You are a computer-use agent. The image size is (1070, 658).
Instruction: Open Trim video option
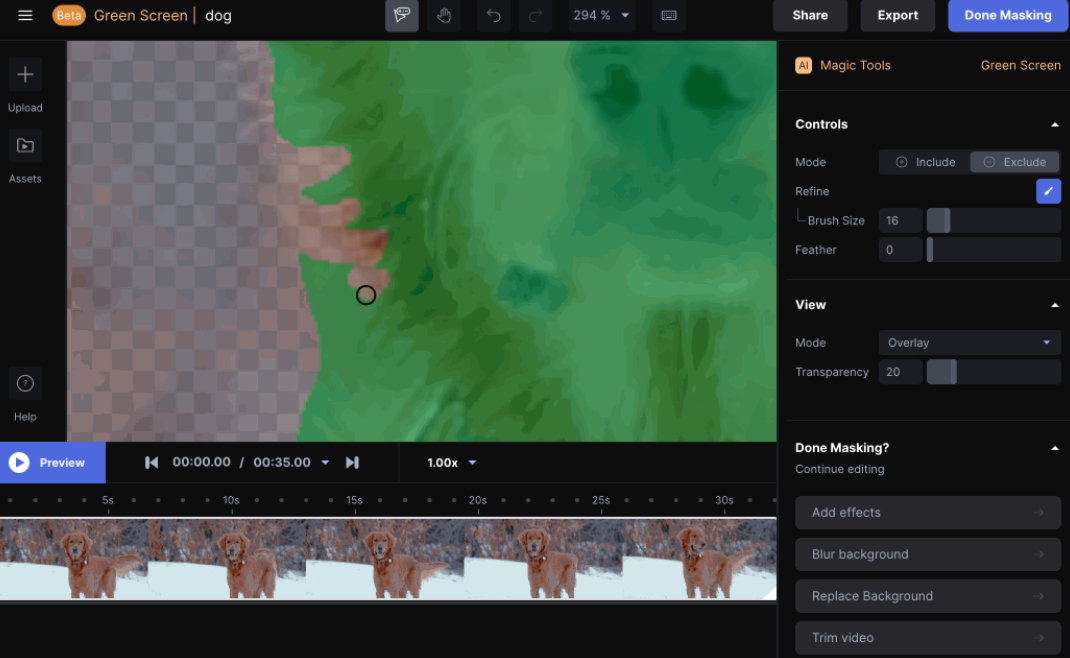(927, 638)
